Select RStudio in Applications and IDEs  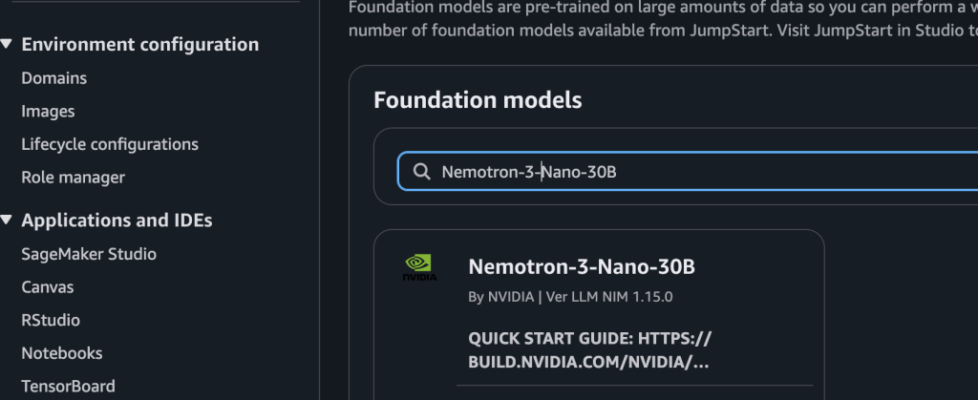pos(51,320)
